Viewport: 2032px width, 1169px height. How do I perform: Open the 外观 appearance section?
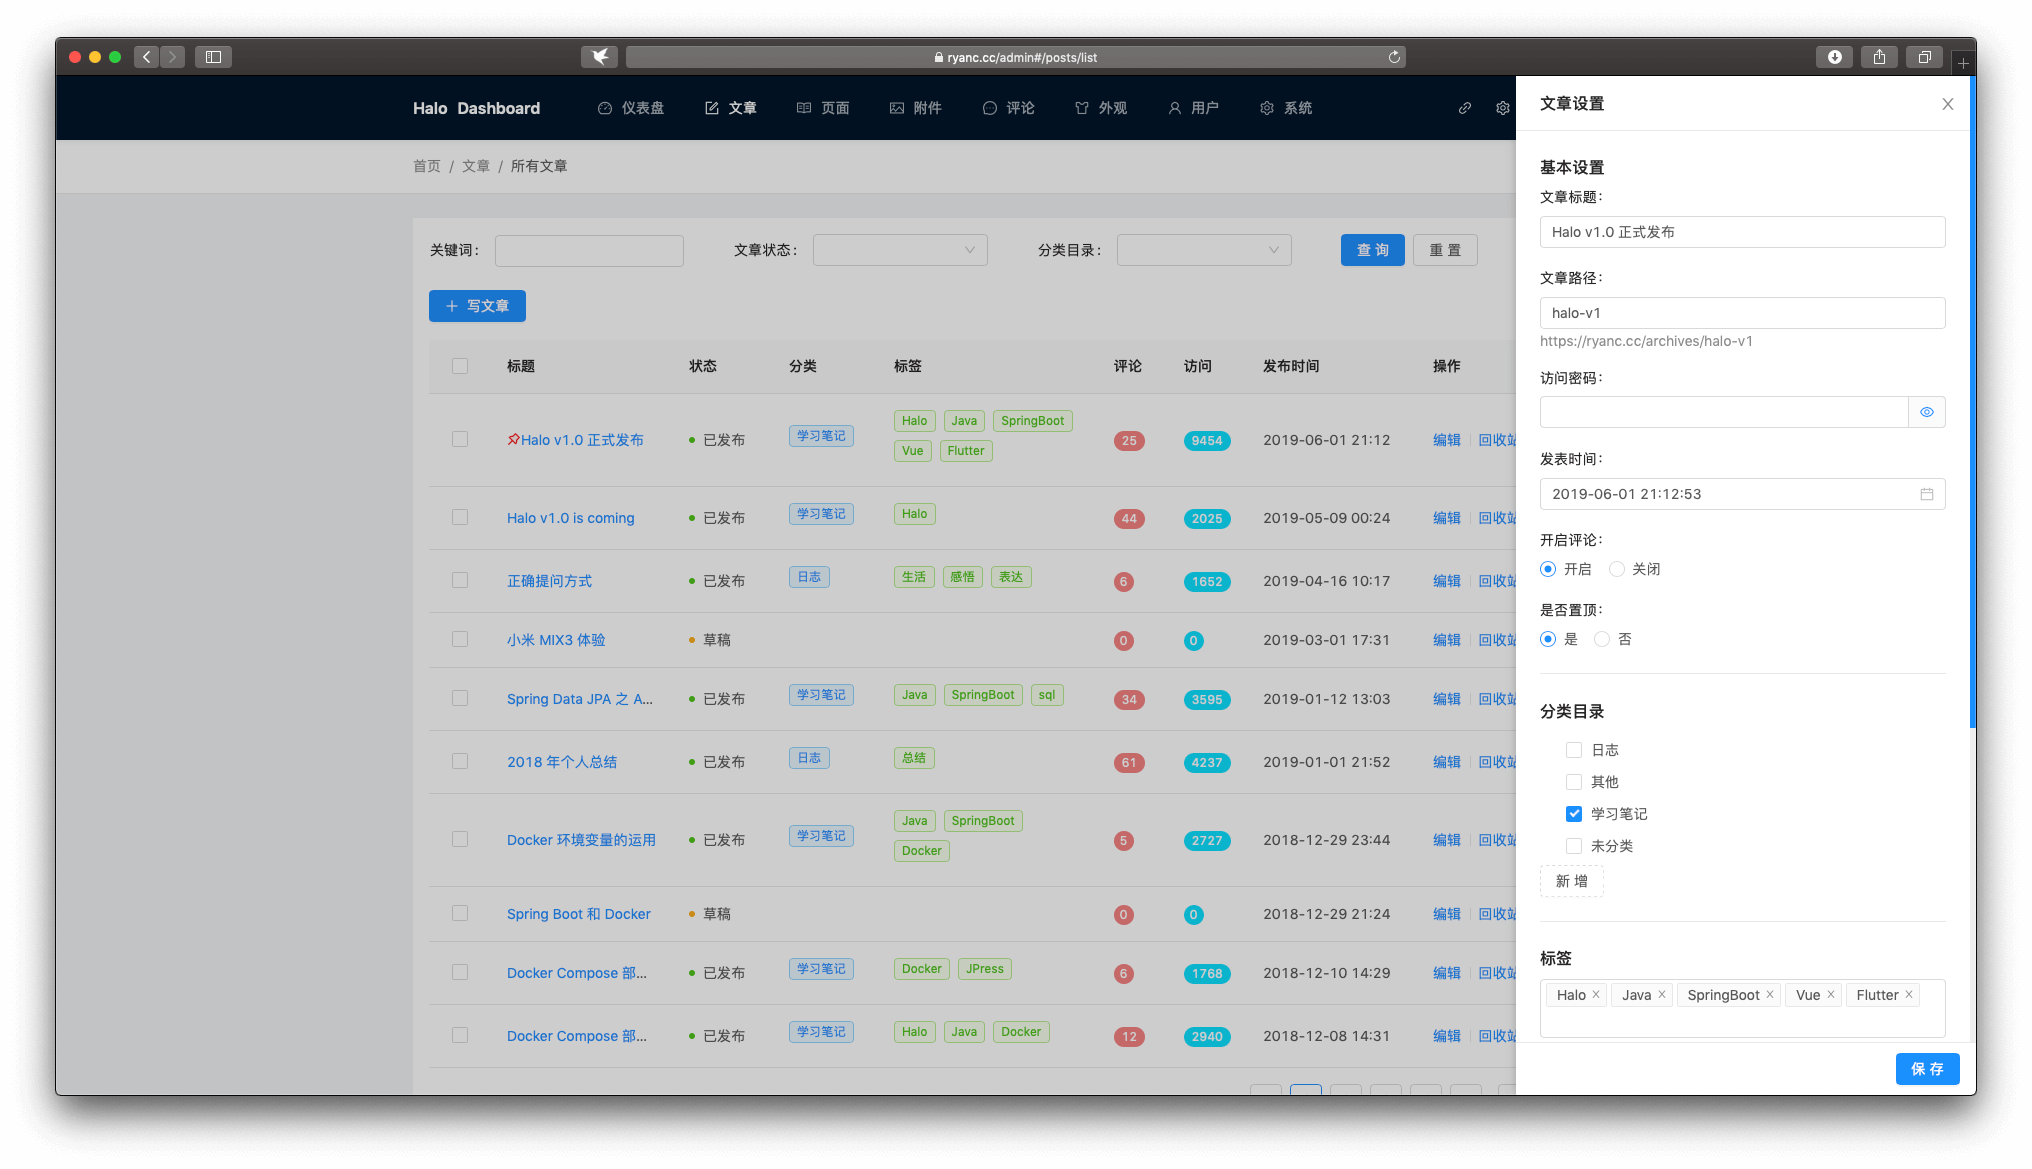pyautogui.click(x=1101, y=108)
